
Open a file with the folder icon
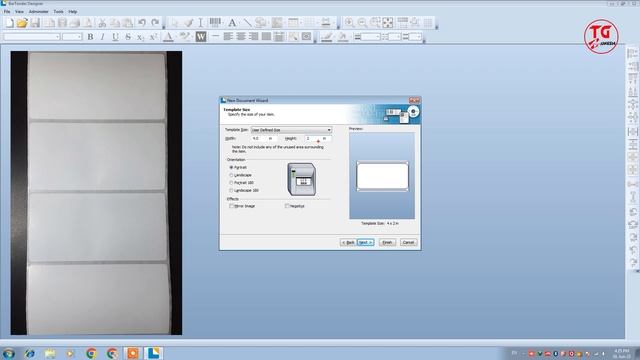coord(22,23)
